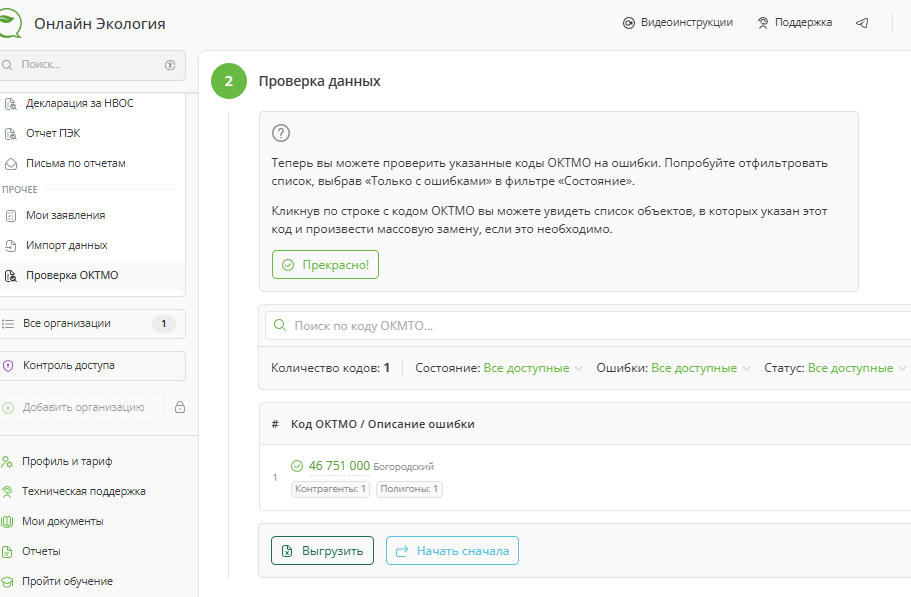Open Импорт данных menu item

(x=66, y=245)
